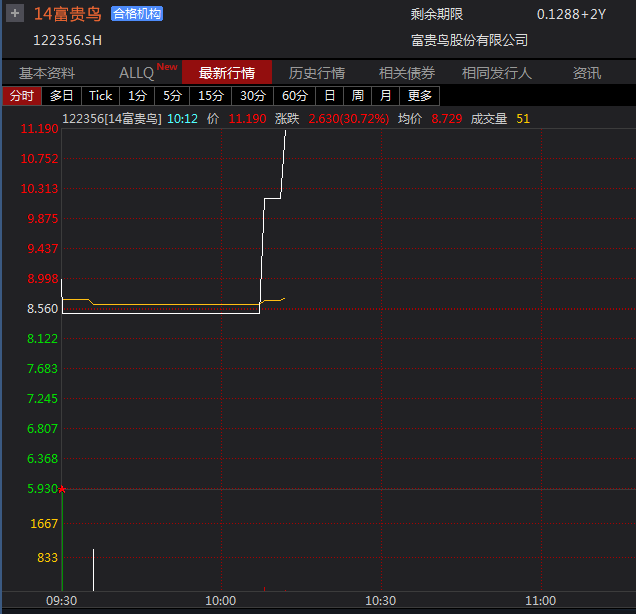This screenshot has height=614, width=636.
Task: Open the 相关债券 tab
Action: click(407, 73)
